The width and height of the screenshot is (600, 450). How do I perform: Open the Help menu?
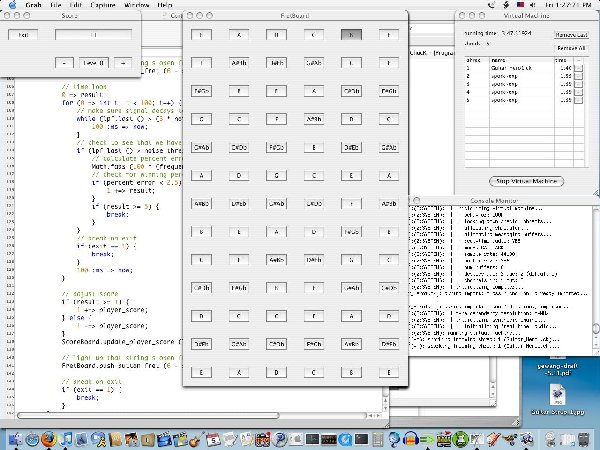[165, 5]
